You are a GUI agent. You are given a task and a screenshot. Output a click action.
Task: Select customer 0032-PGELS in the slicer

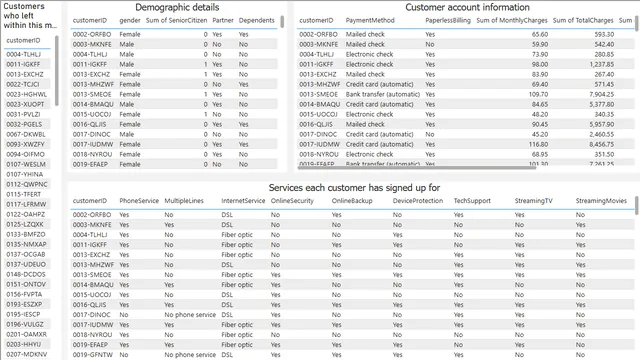27,124
